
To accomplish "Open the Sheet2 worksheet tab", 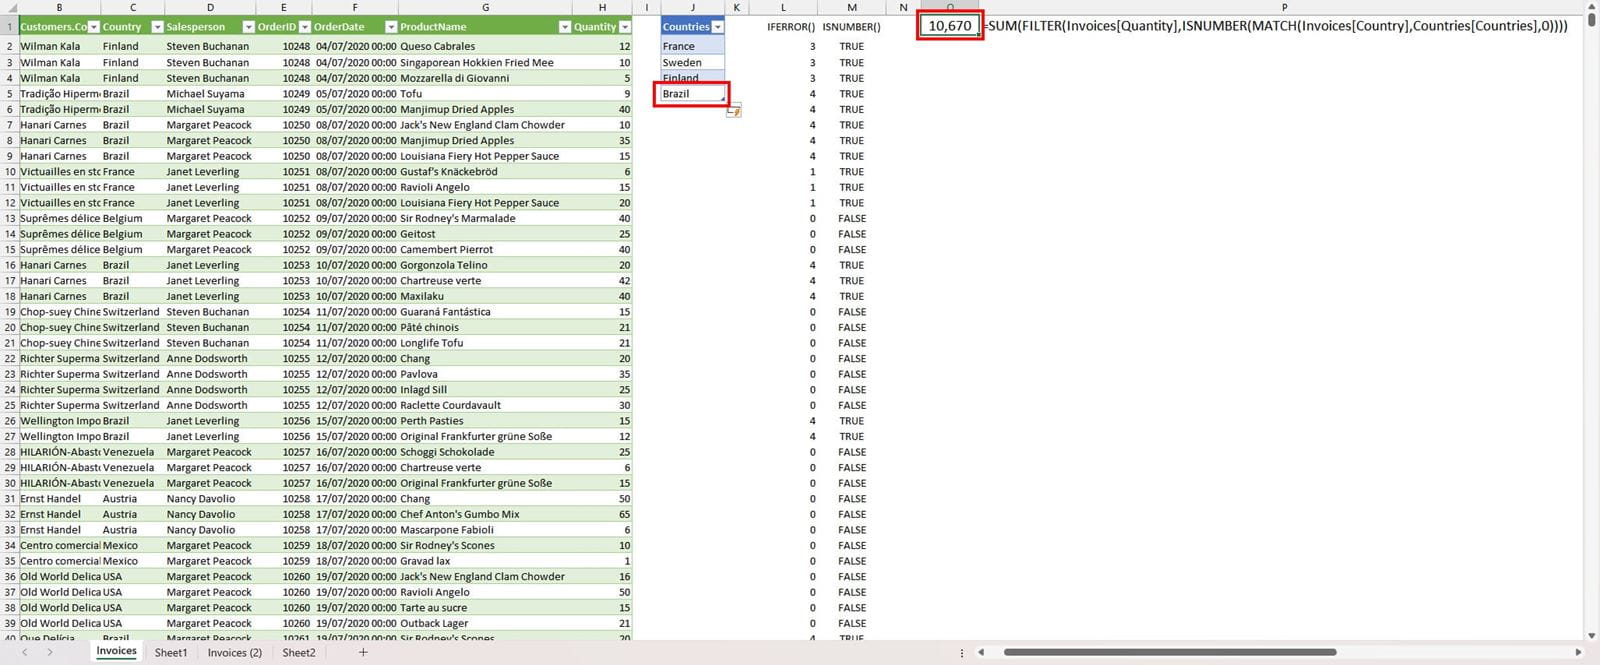I will point(299,652).
